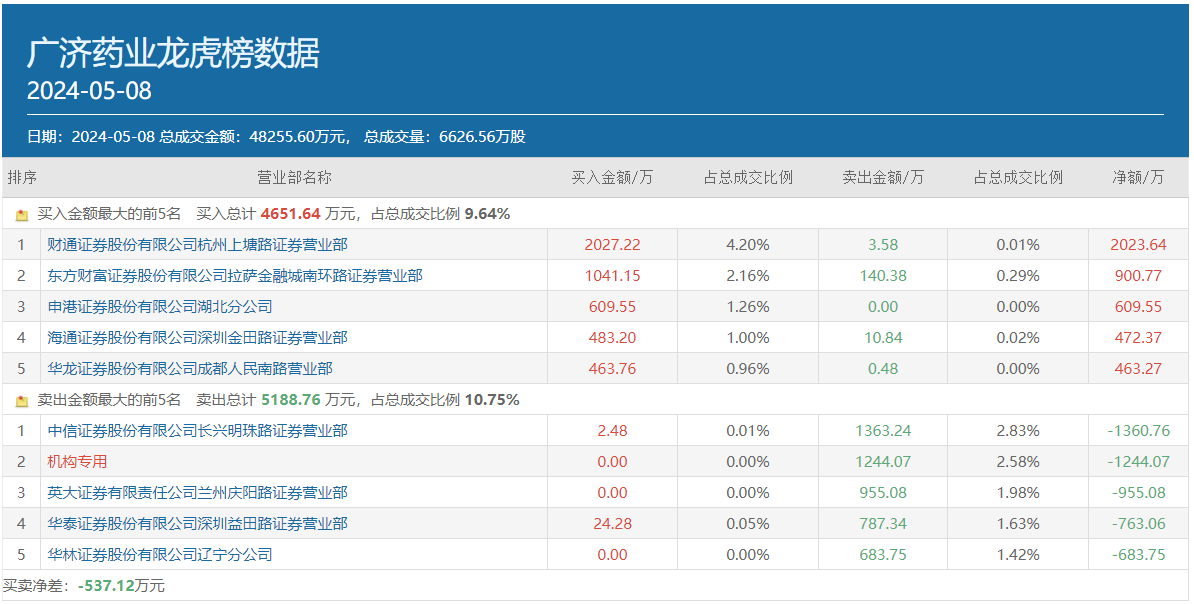Click the 广济药业龙虎榜数据 title
This screenshot has width=1194, height=604.
[173, 53]
